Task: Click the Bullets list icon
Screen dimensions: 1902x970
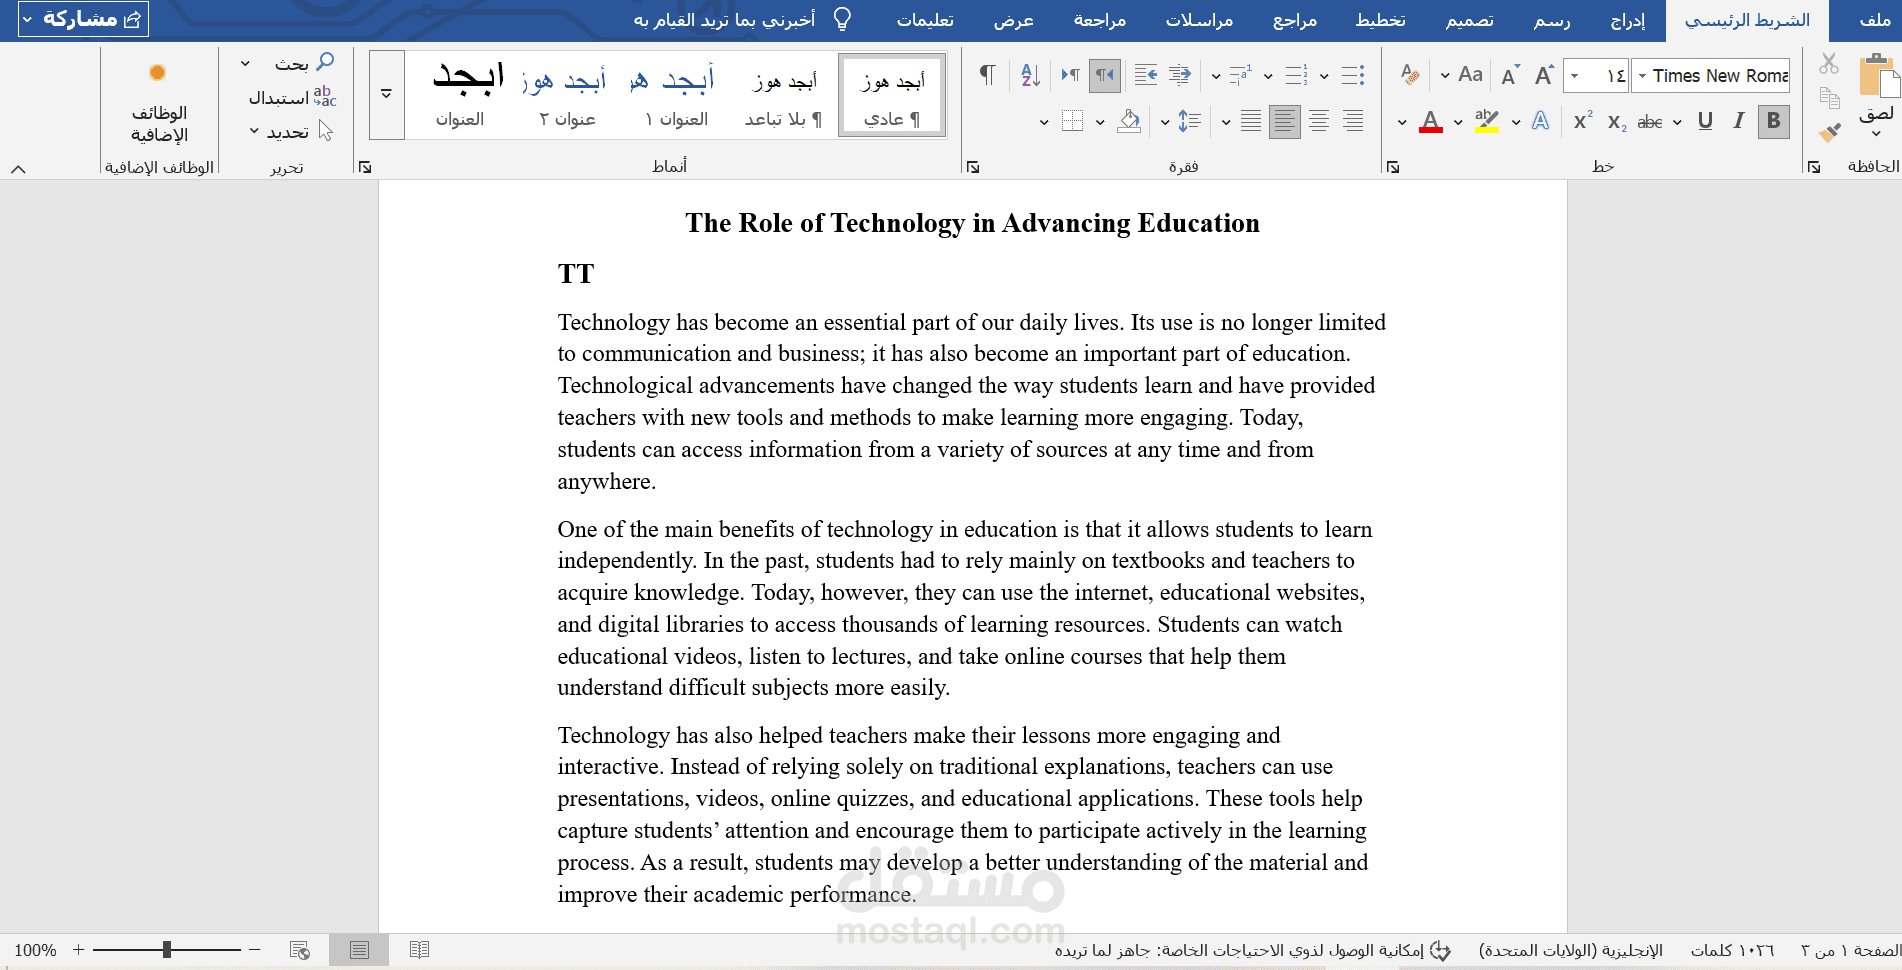Action: [x=1352, y=75]
